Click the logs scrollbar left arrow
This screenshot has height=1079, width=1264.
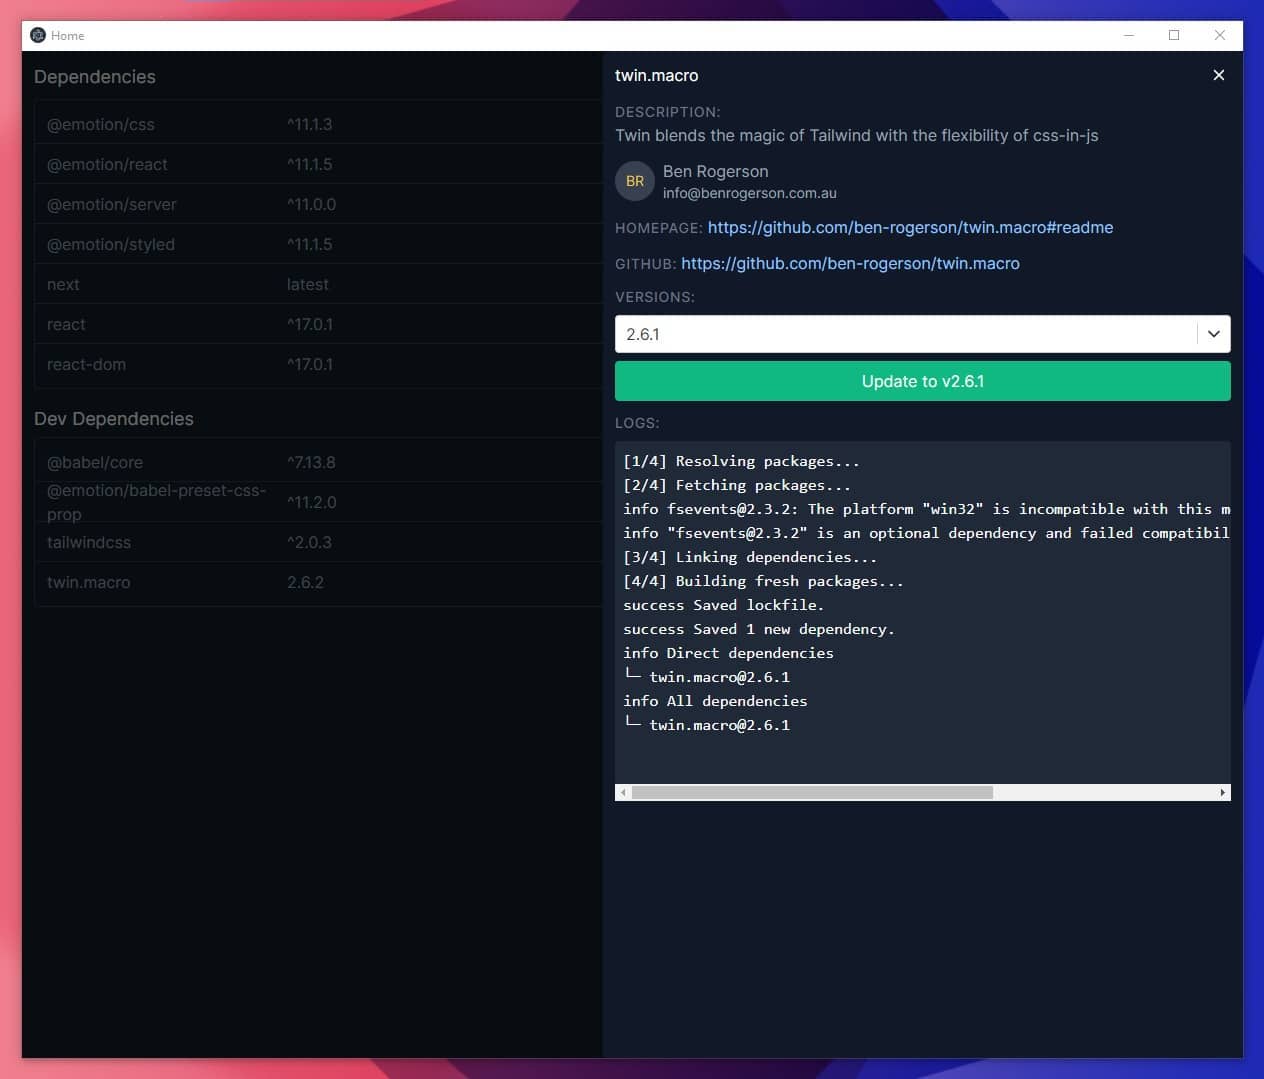[x=623, y=792]
